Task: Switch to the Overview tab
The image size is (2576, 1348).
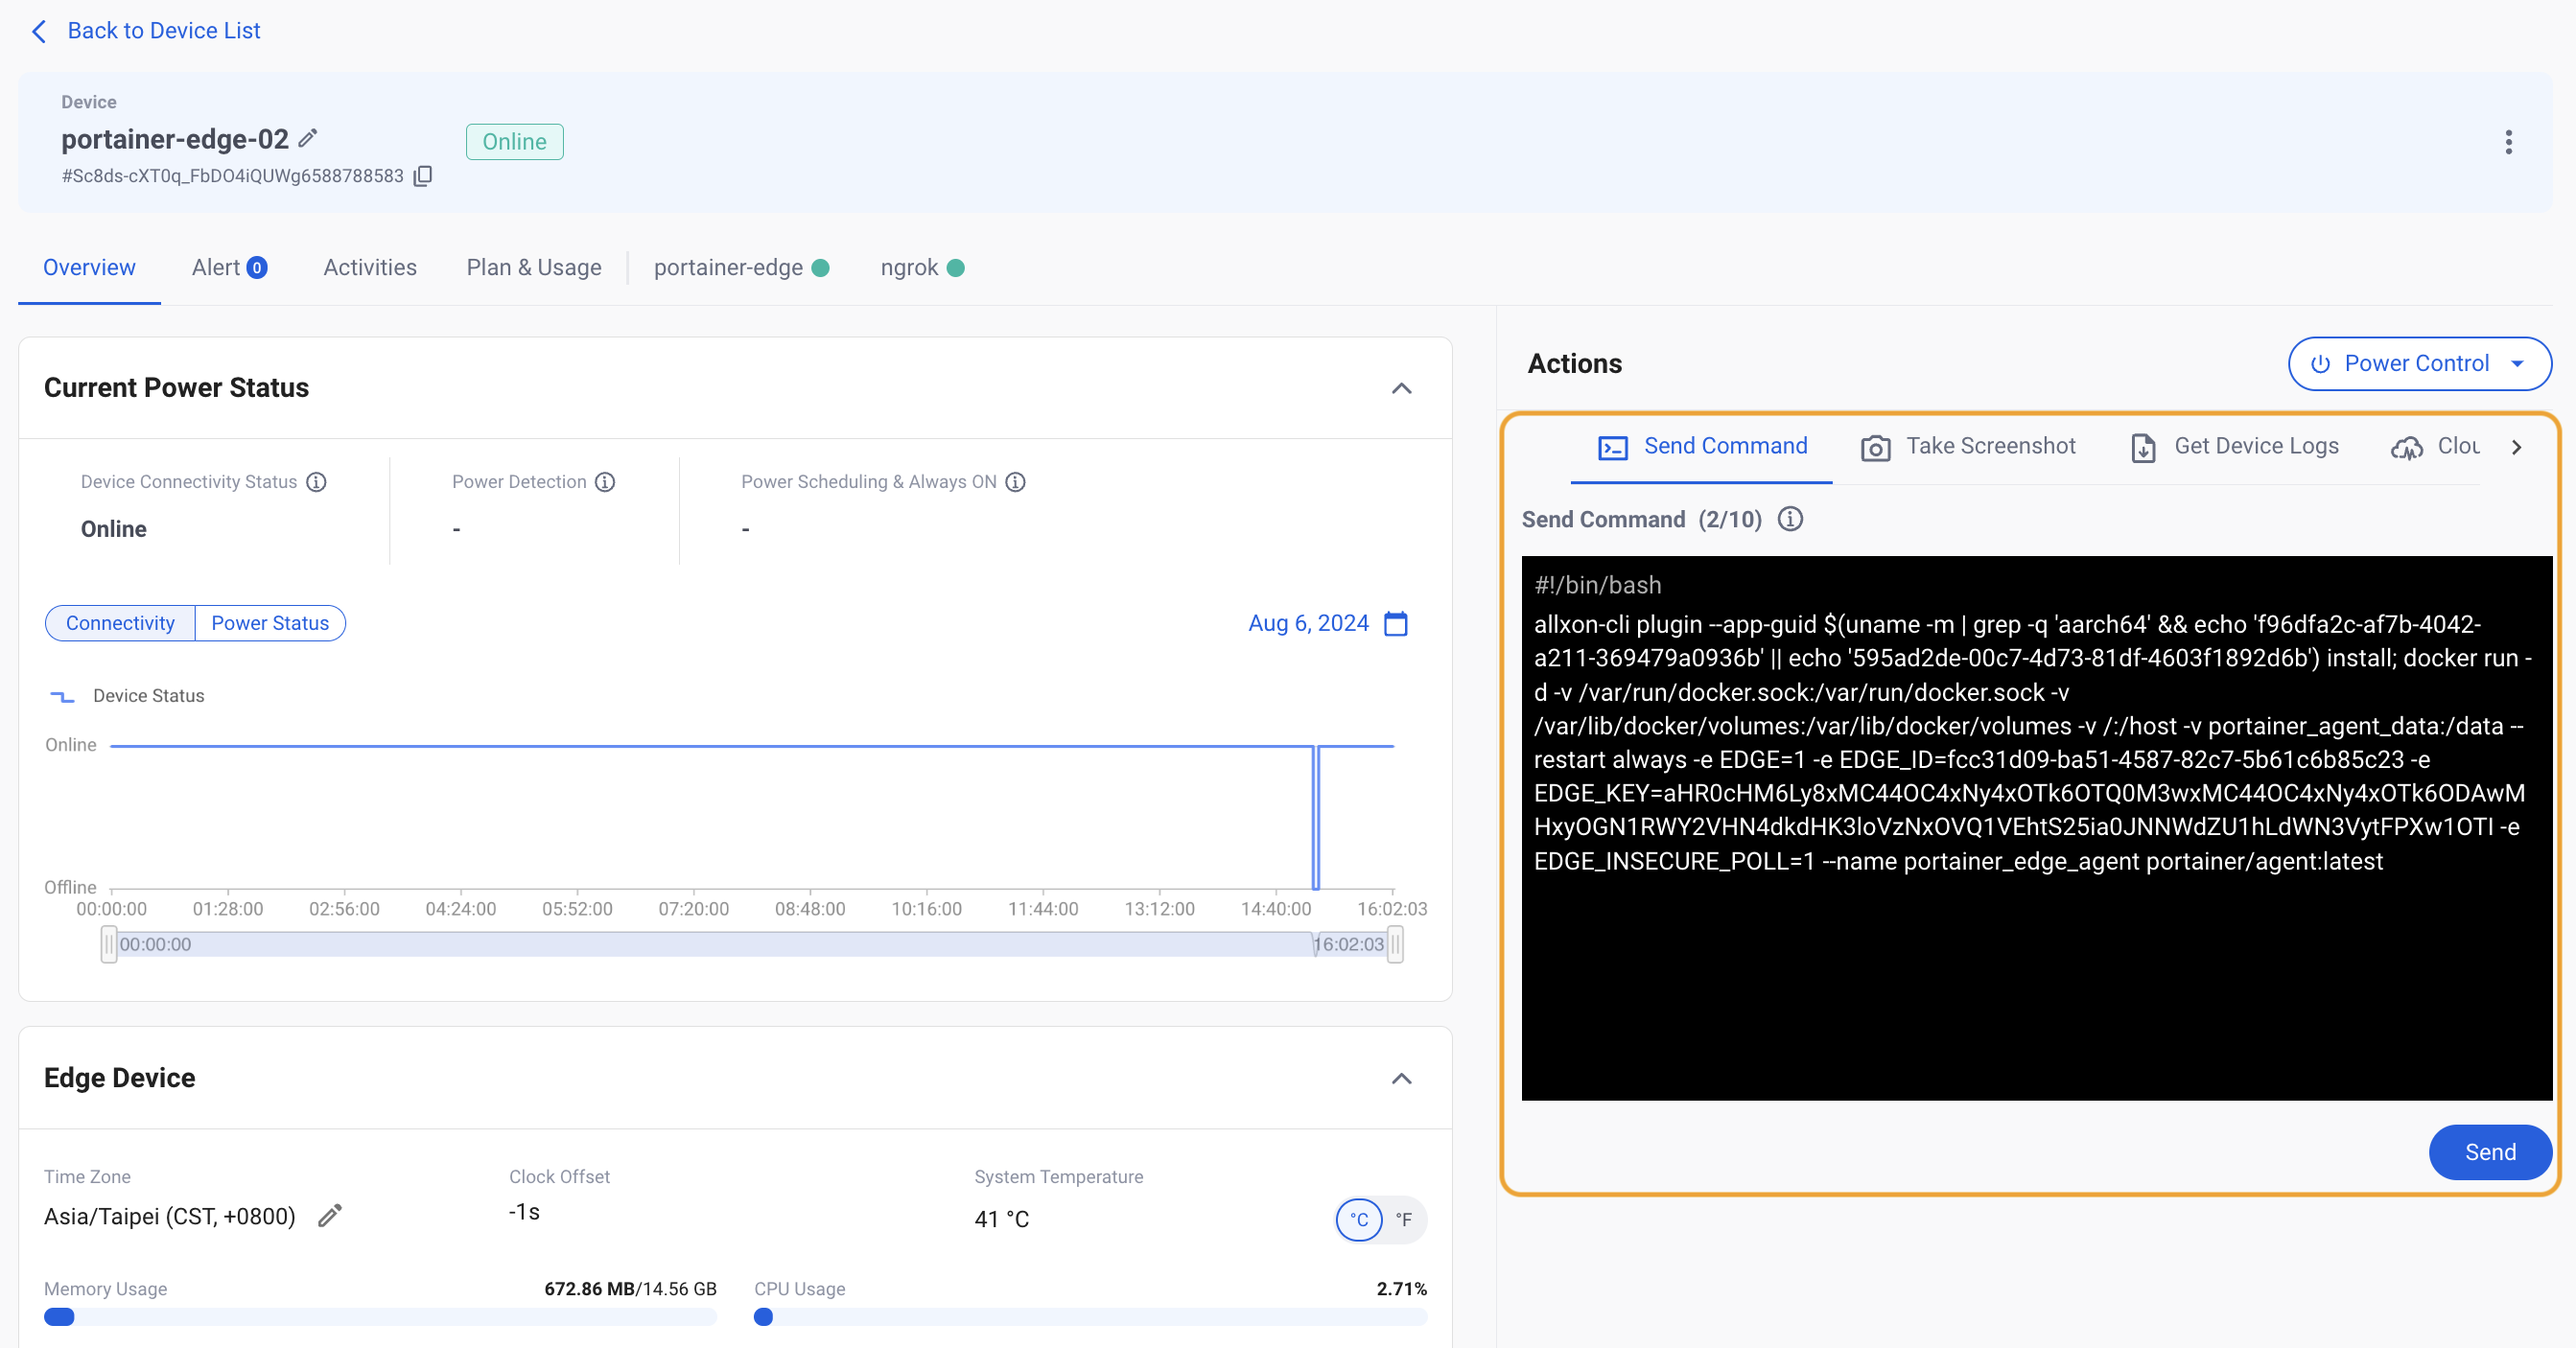Action: [89, 267]
